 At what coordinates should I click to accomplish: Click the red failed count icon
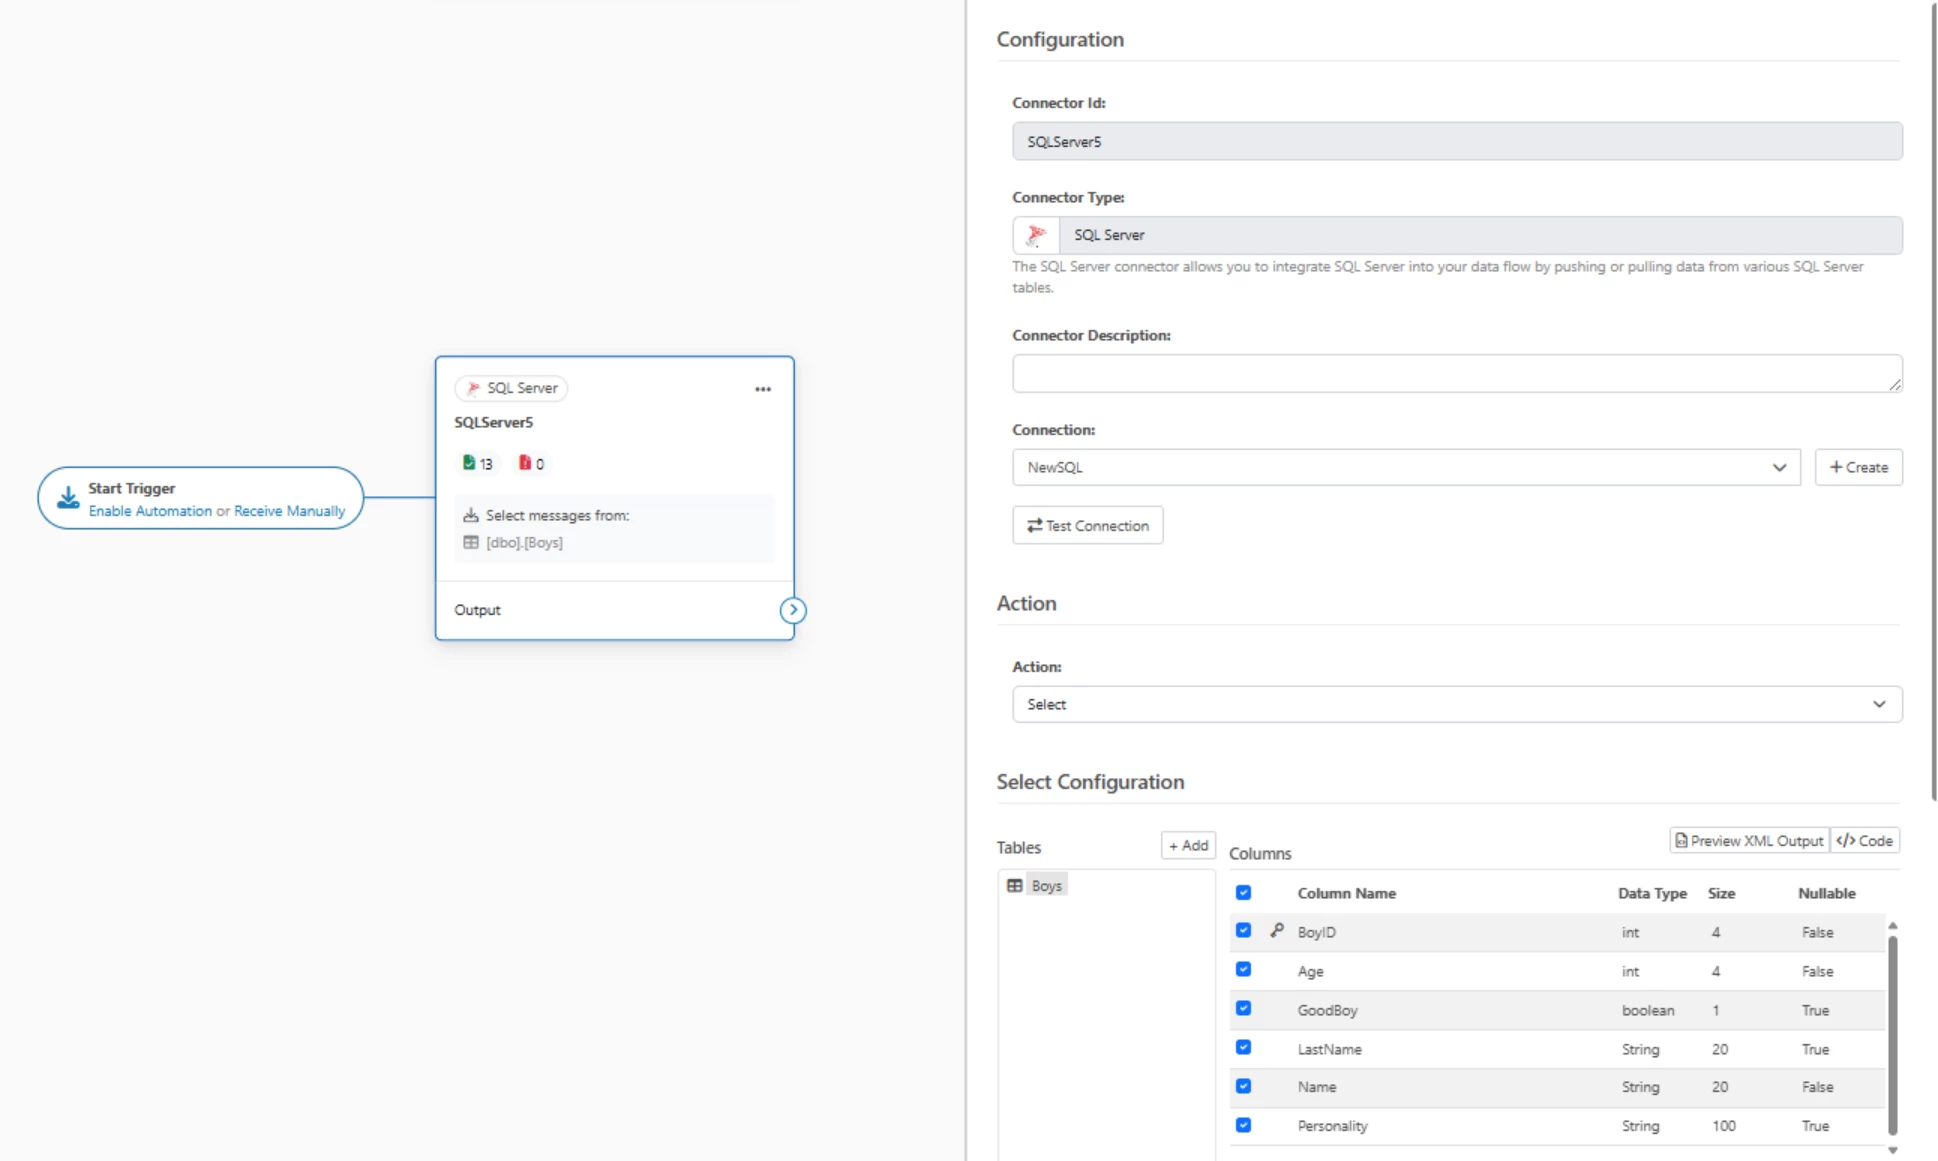(x=524, y=463)
